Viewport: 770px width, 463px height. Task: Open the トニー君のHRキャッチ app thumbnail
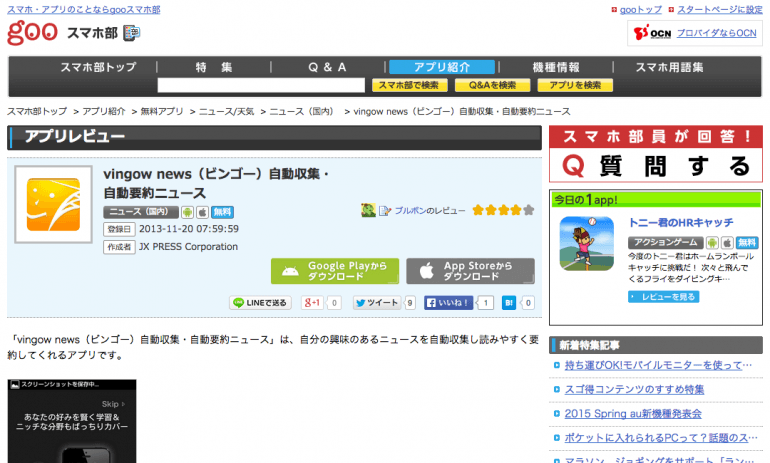pos(587,244)
